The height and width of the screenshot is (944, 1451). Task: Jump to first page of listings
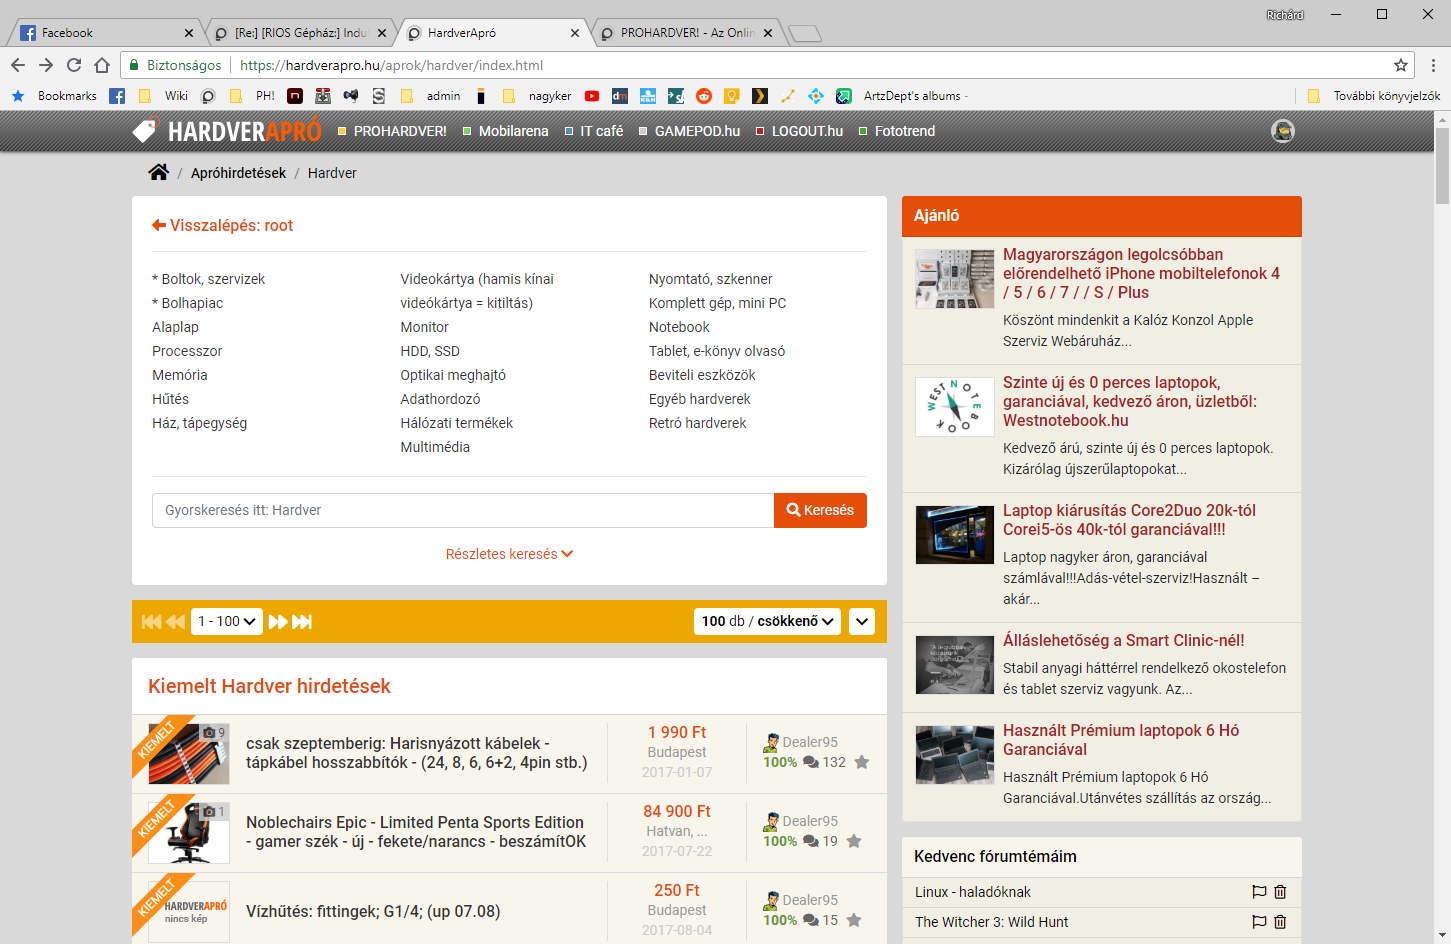[152, 621]
